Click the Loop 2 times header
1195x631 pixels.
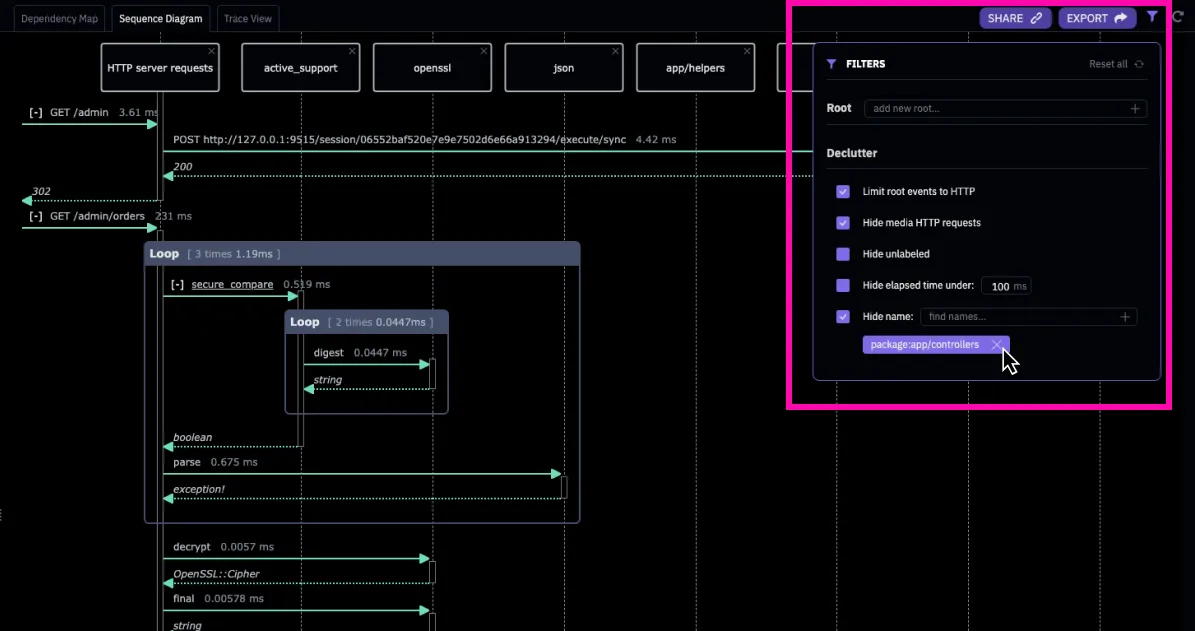point(367,322)
